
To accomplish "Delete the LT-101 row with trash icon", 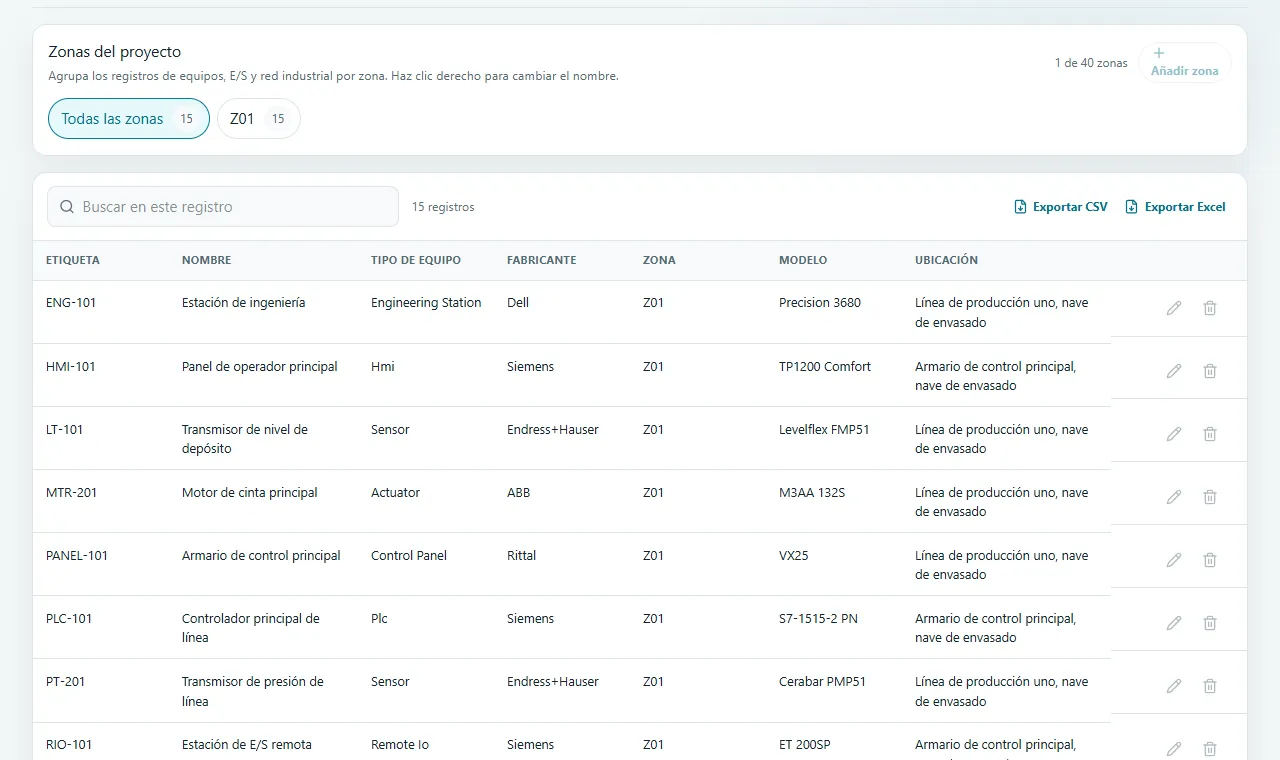I will point(1210,434).
